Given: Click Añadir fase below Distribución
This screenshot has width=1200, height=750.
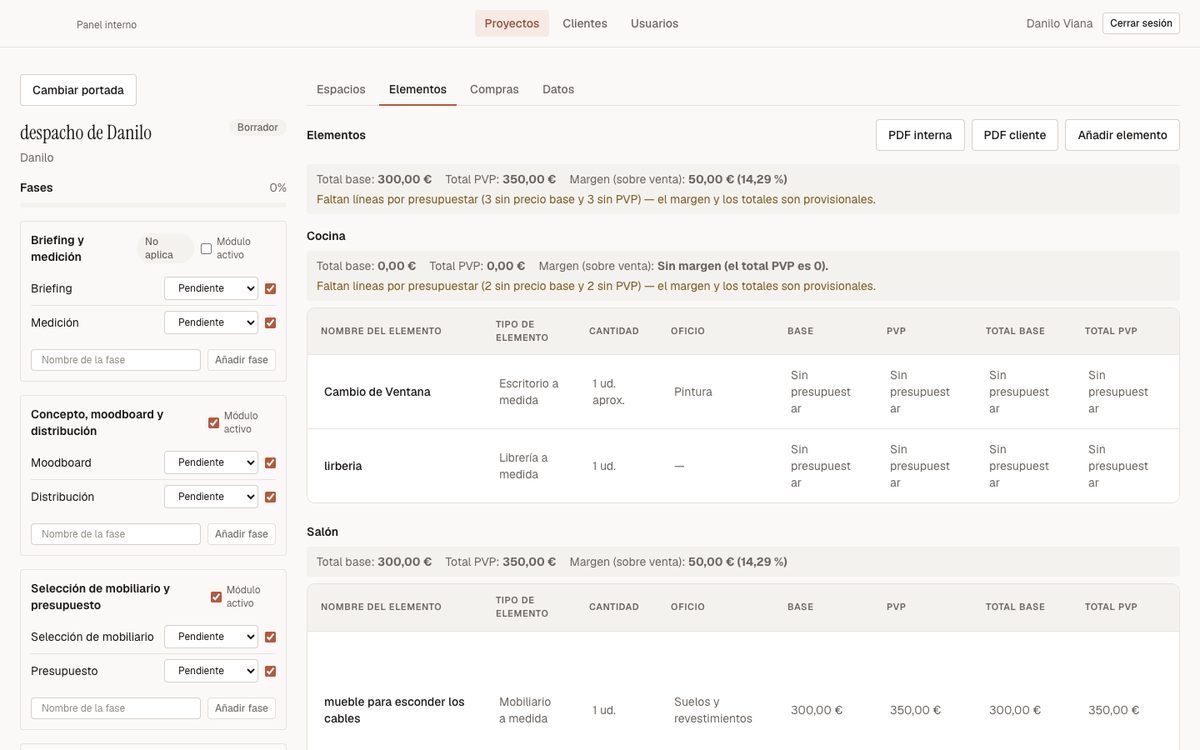Looking at the screenshot, I should click(242, 534).
